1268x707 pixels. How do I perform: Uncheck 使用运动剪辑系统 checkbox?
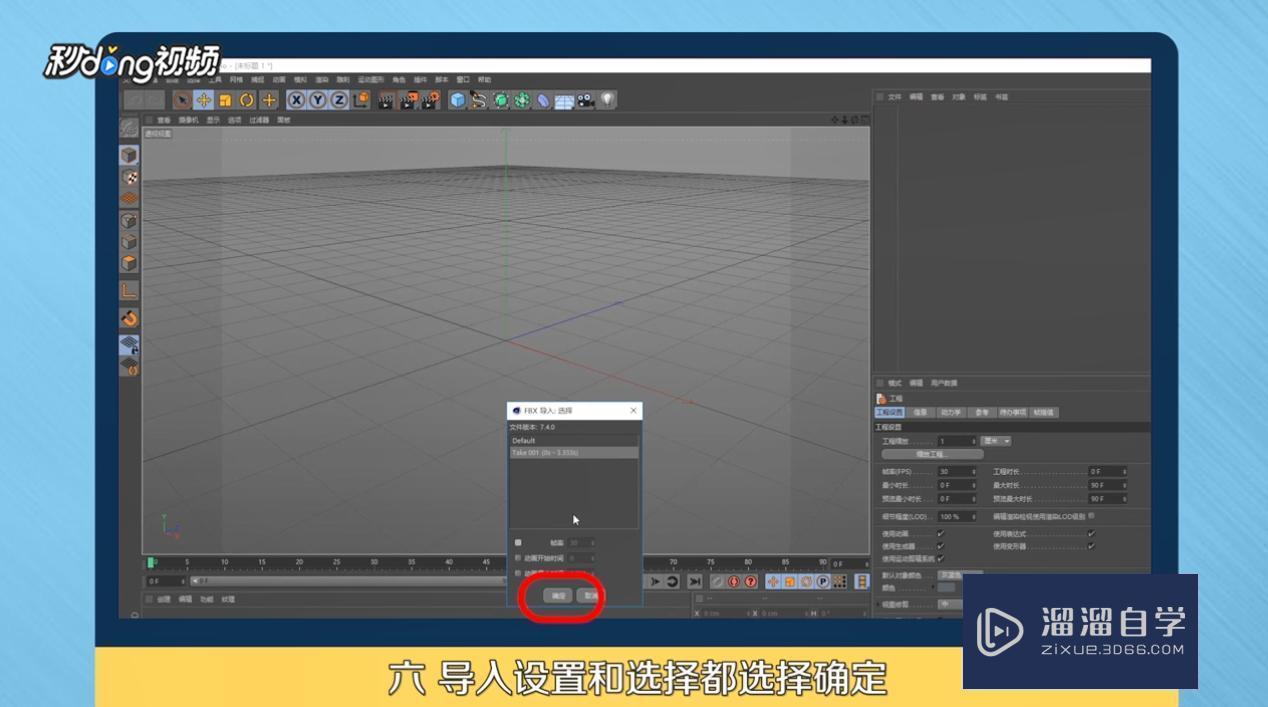(941, 558)
